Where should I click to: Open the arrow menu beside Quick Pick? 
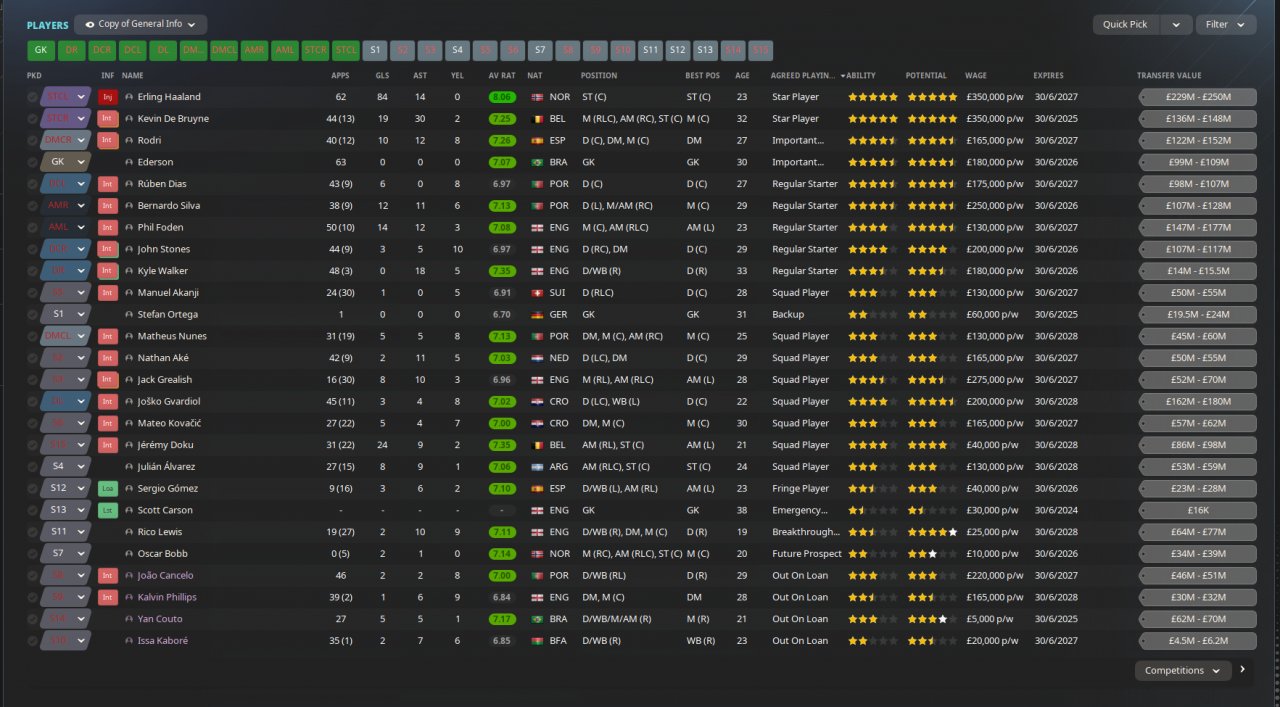pos(1175,25)
